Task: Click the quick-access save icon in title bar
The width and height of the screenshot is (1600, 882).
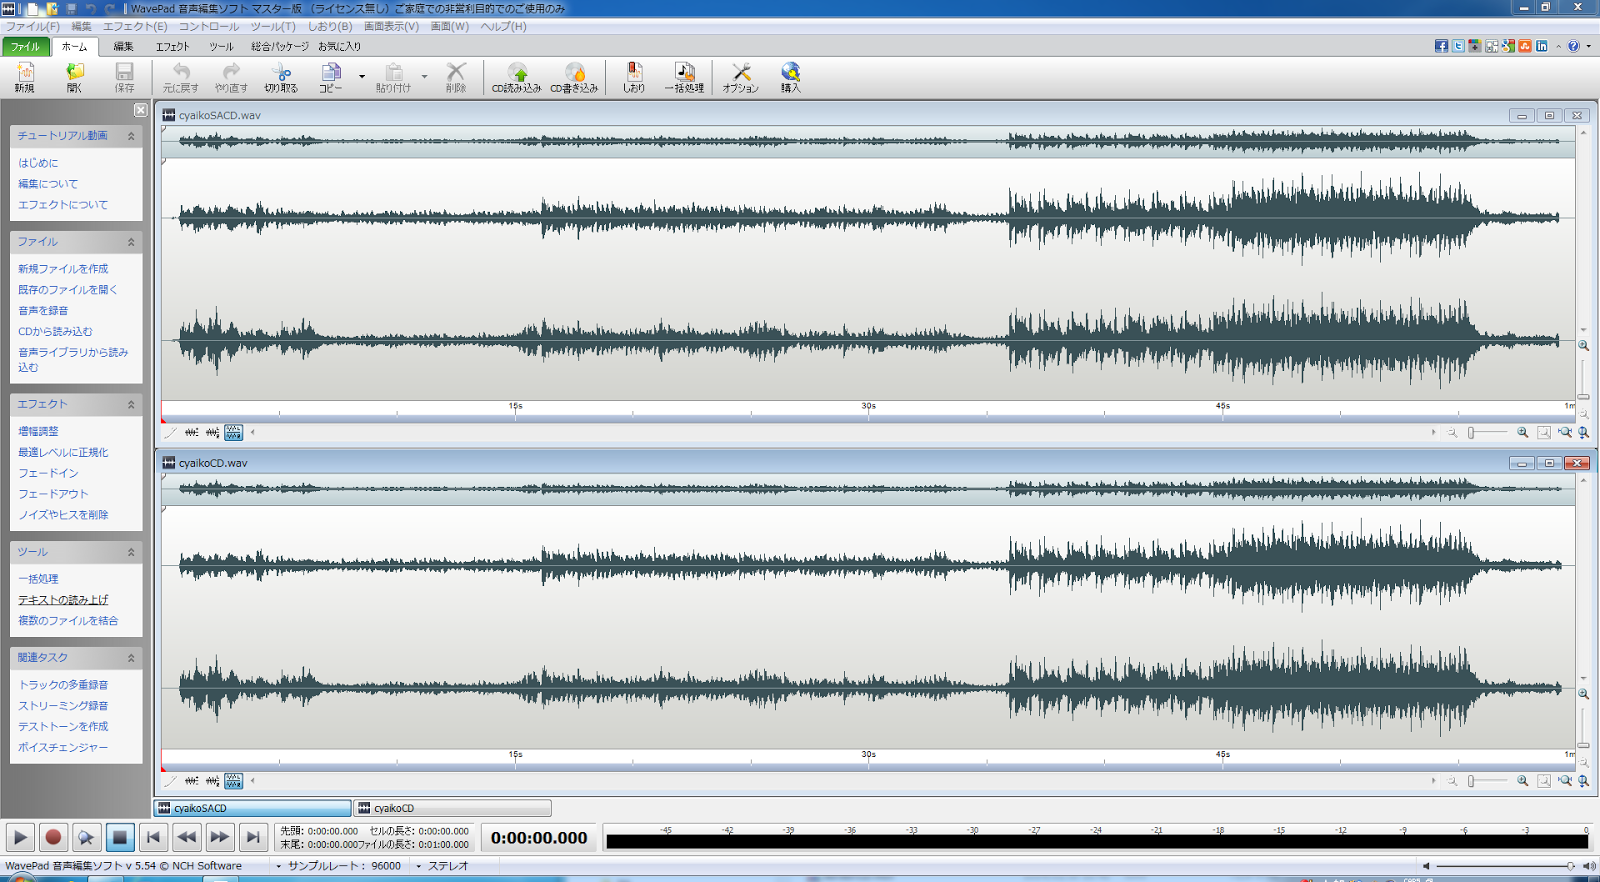Action: [x=71, y=8]
